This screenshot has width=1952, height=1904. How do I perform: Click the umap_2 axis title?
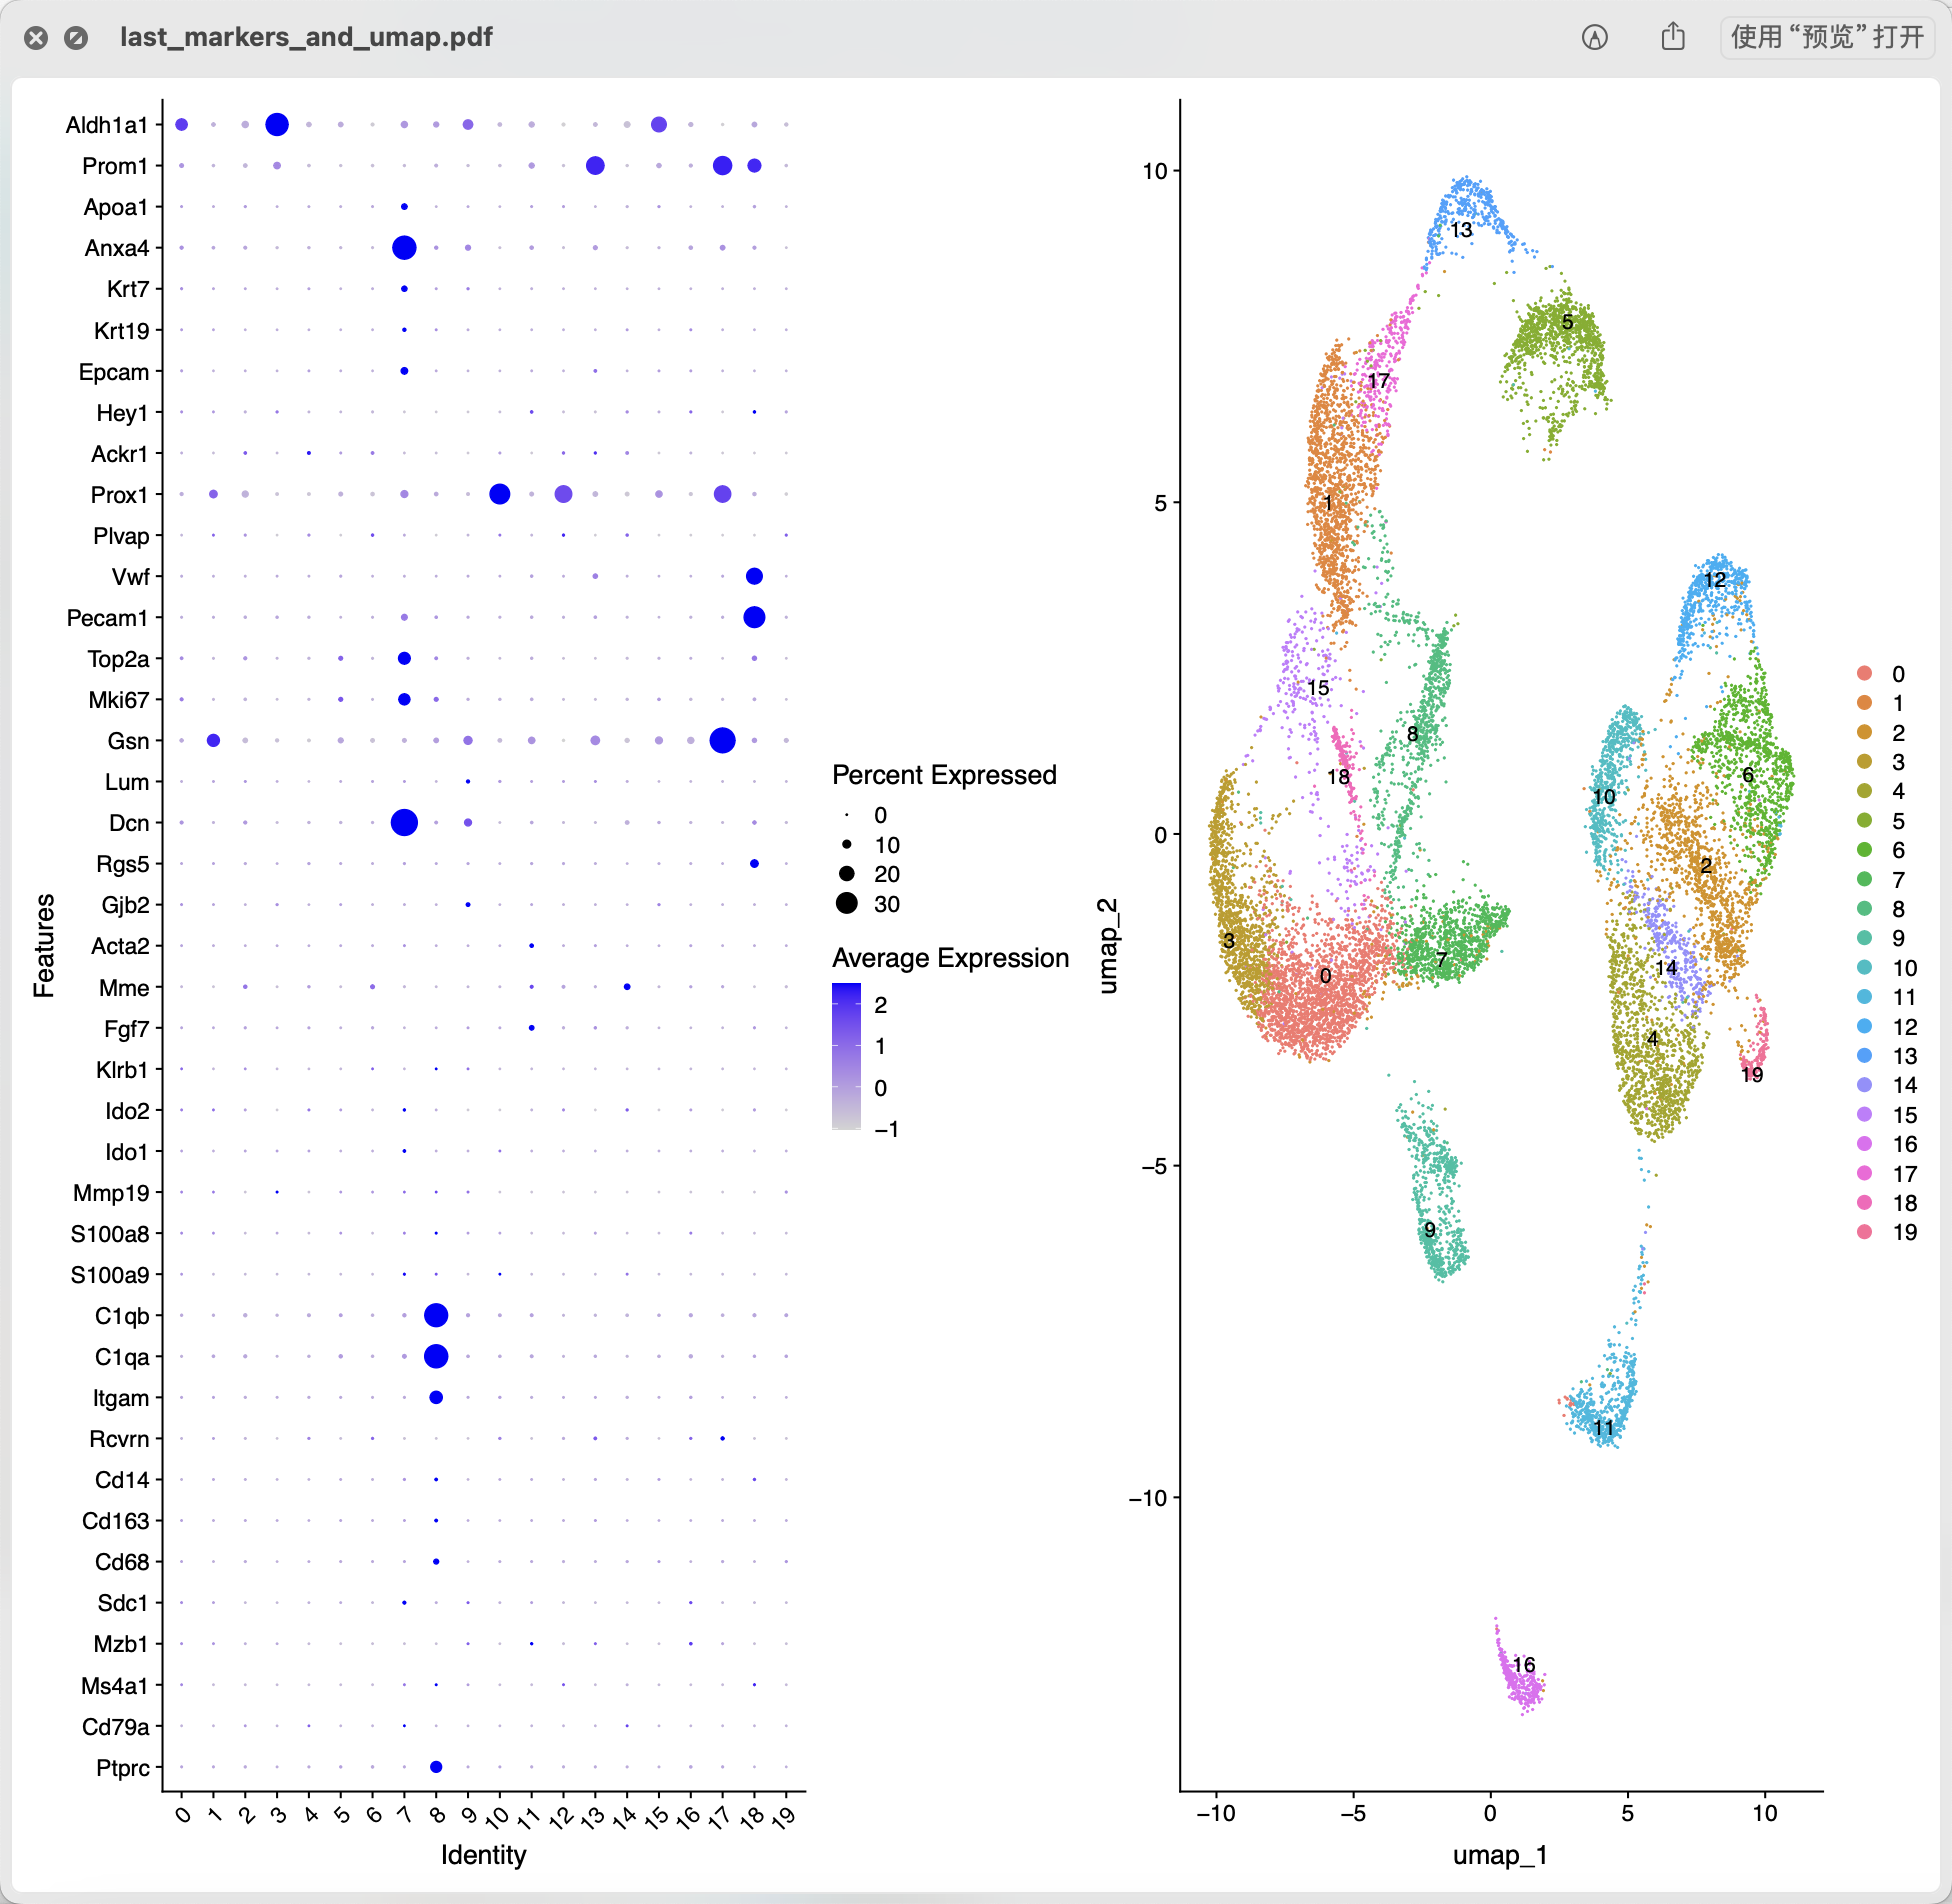1107,945
